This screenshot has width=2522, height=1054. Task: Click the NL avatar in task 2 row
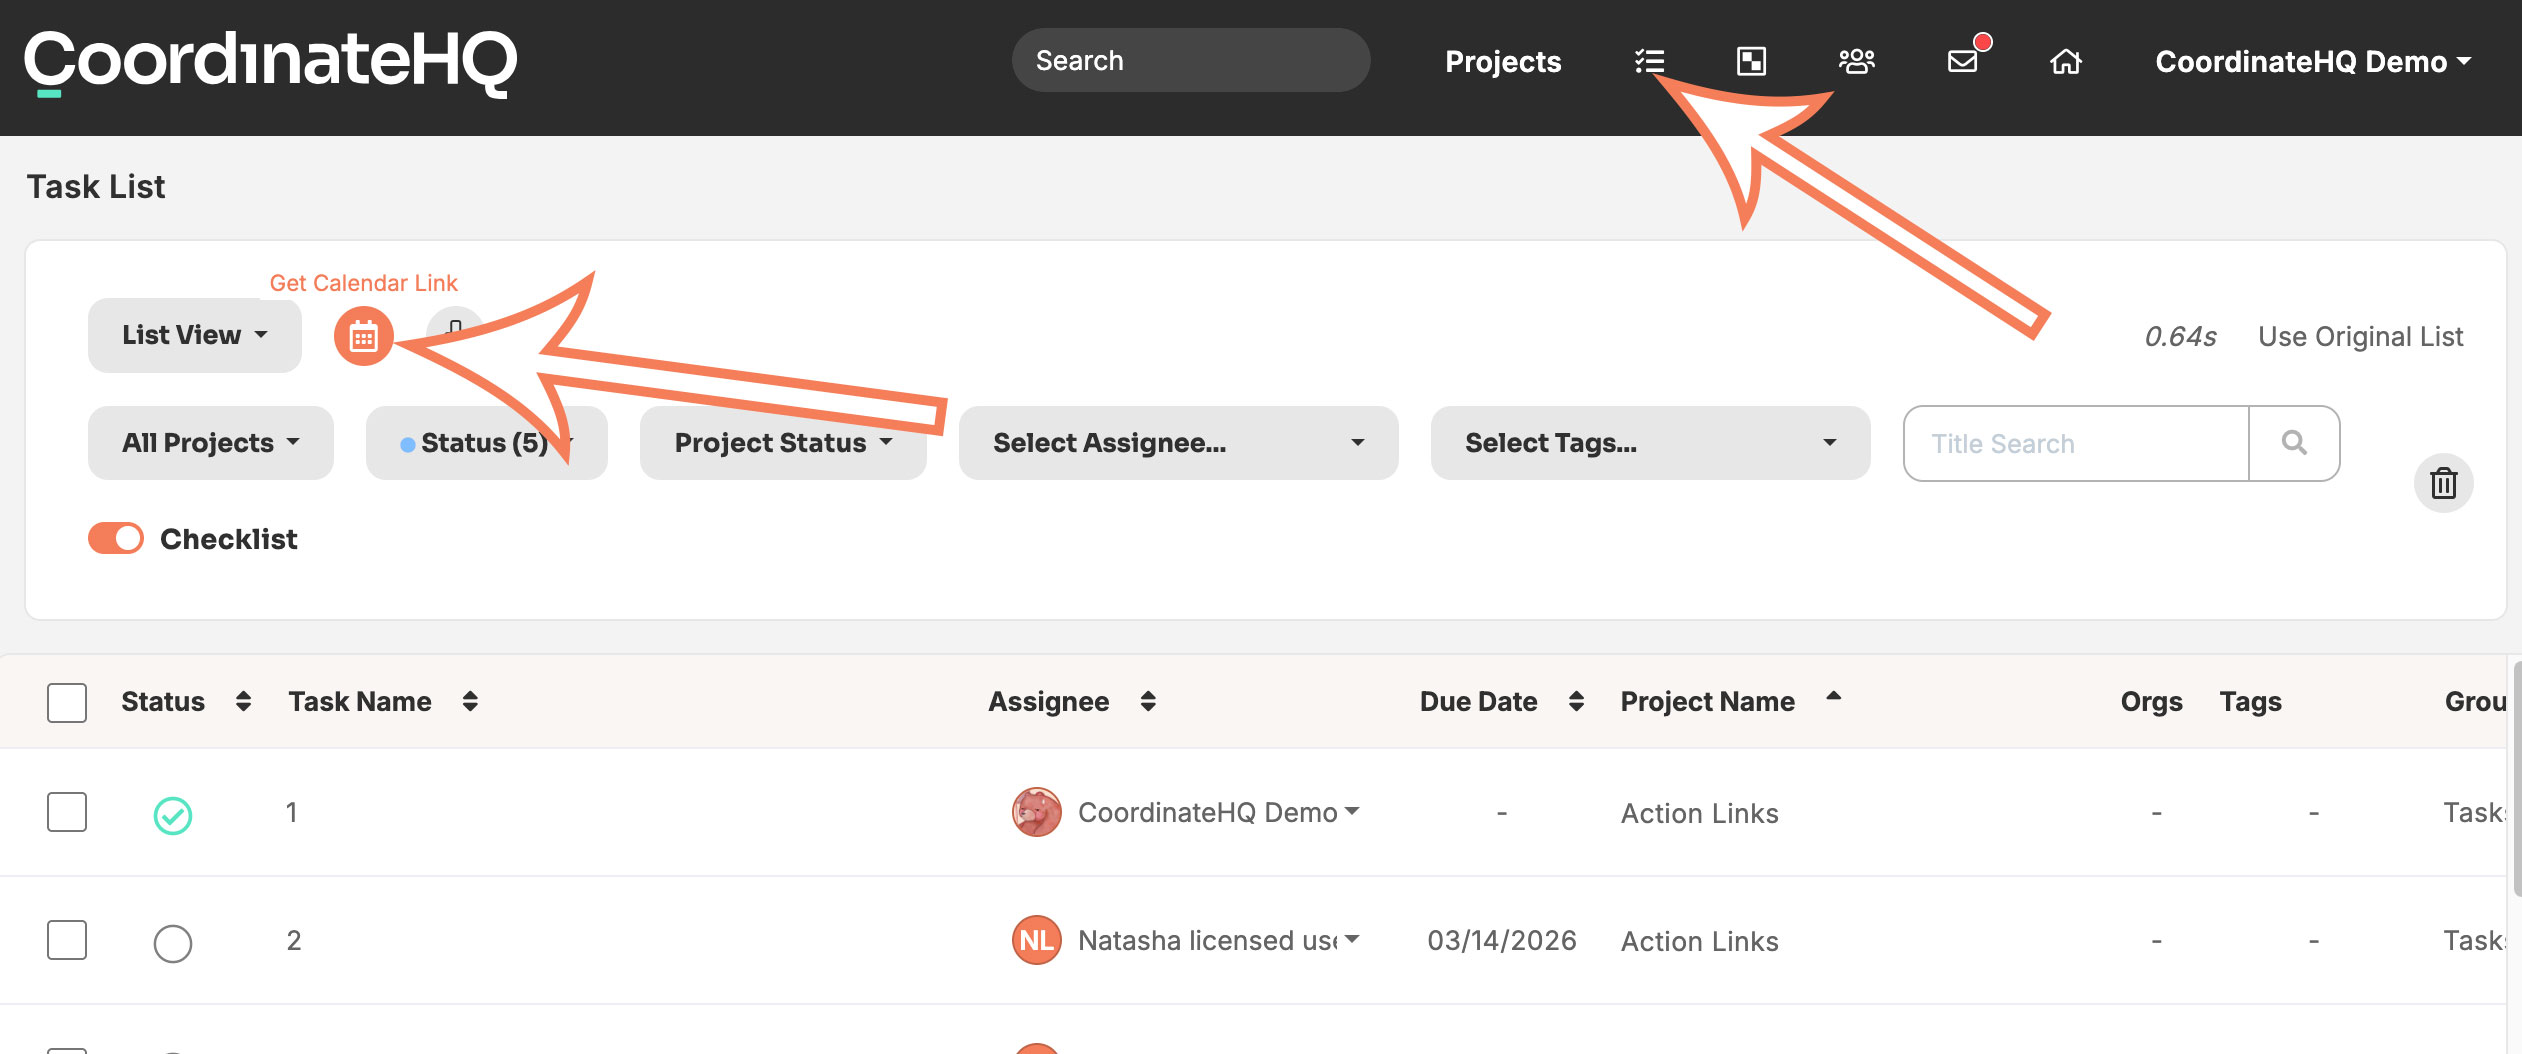(1037, 940)
